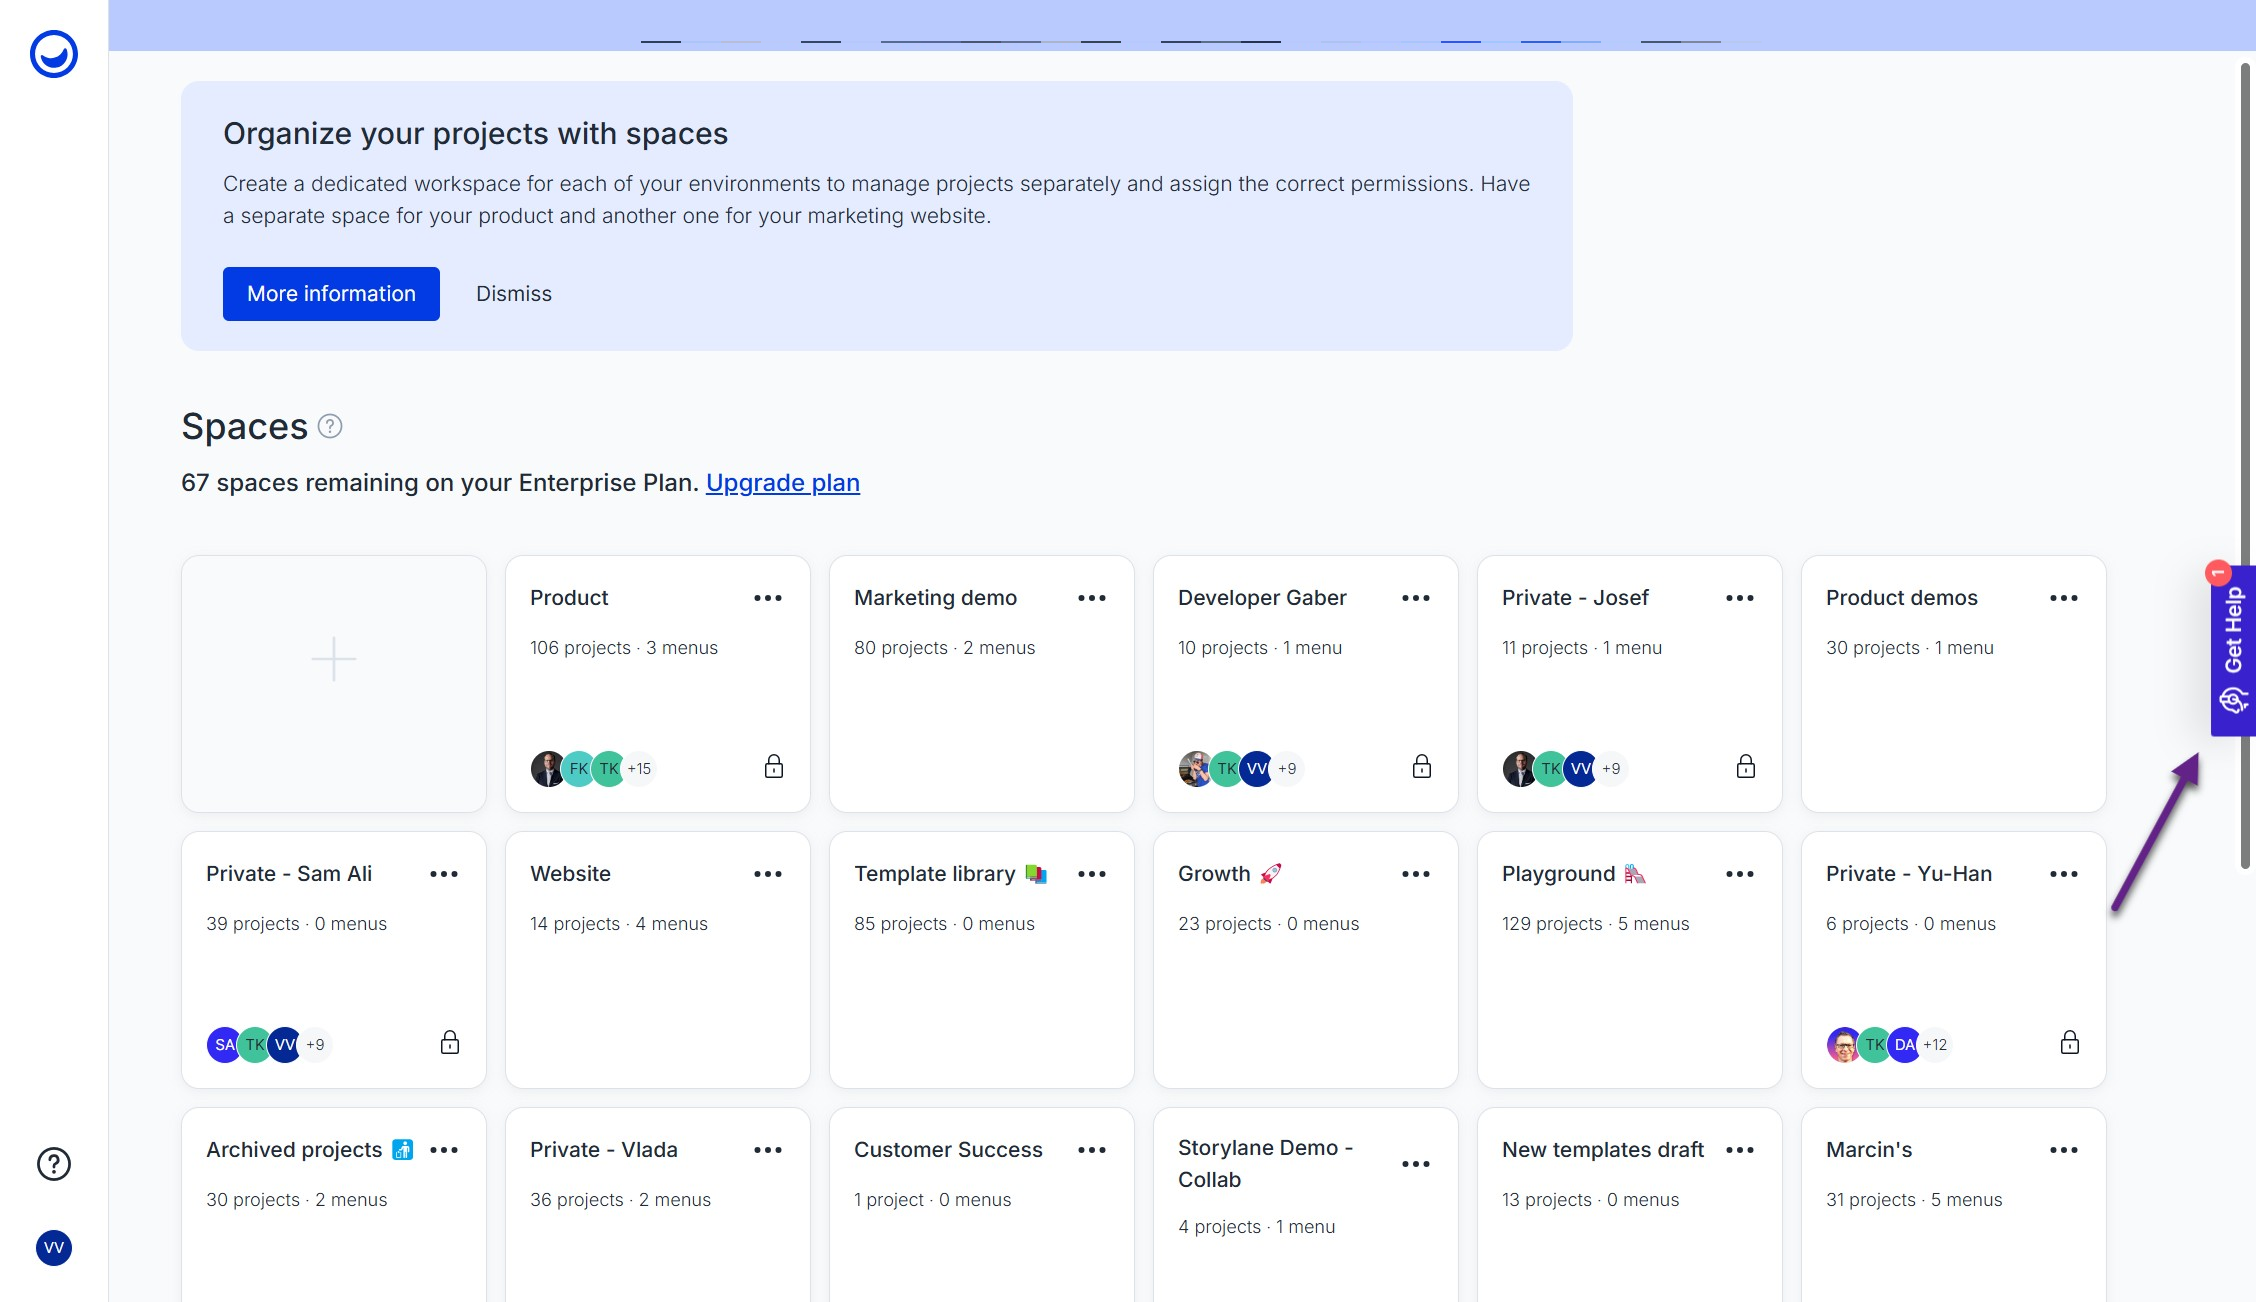Click the plus icon to add new space
Image resolution: width=2256 pixels, height=1302 pixels.
point(334,659)
